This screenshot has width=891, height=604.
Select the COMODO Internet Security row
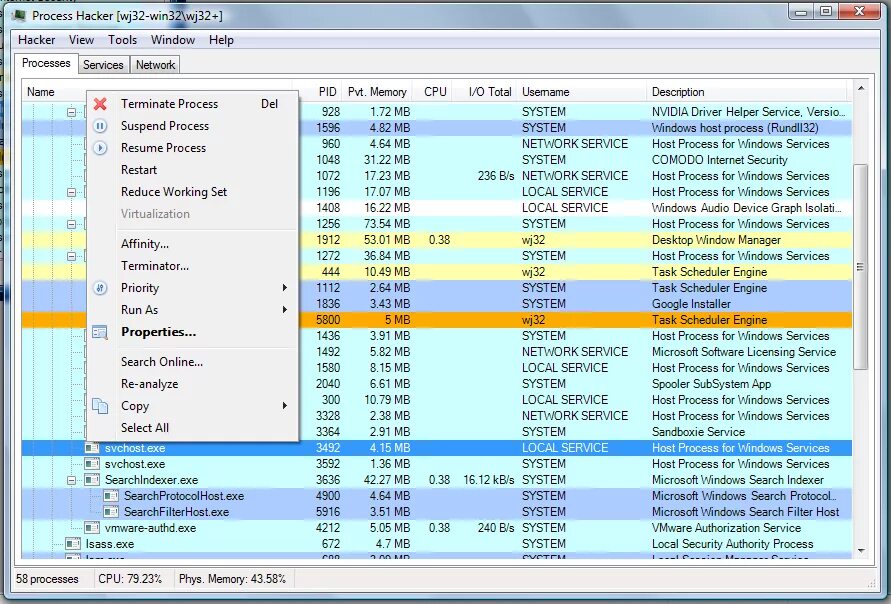[436, 160]
